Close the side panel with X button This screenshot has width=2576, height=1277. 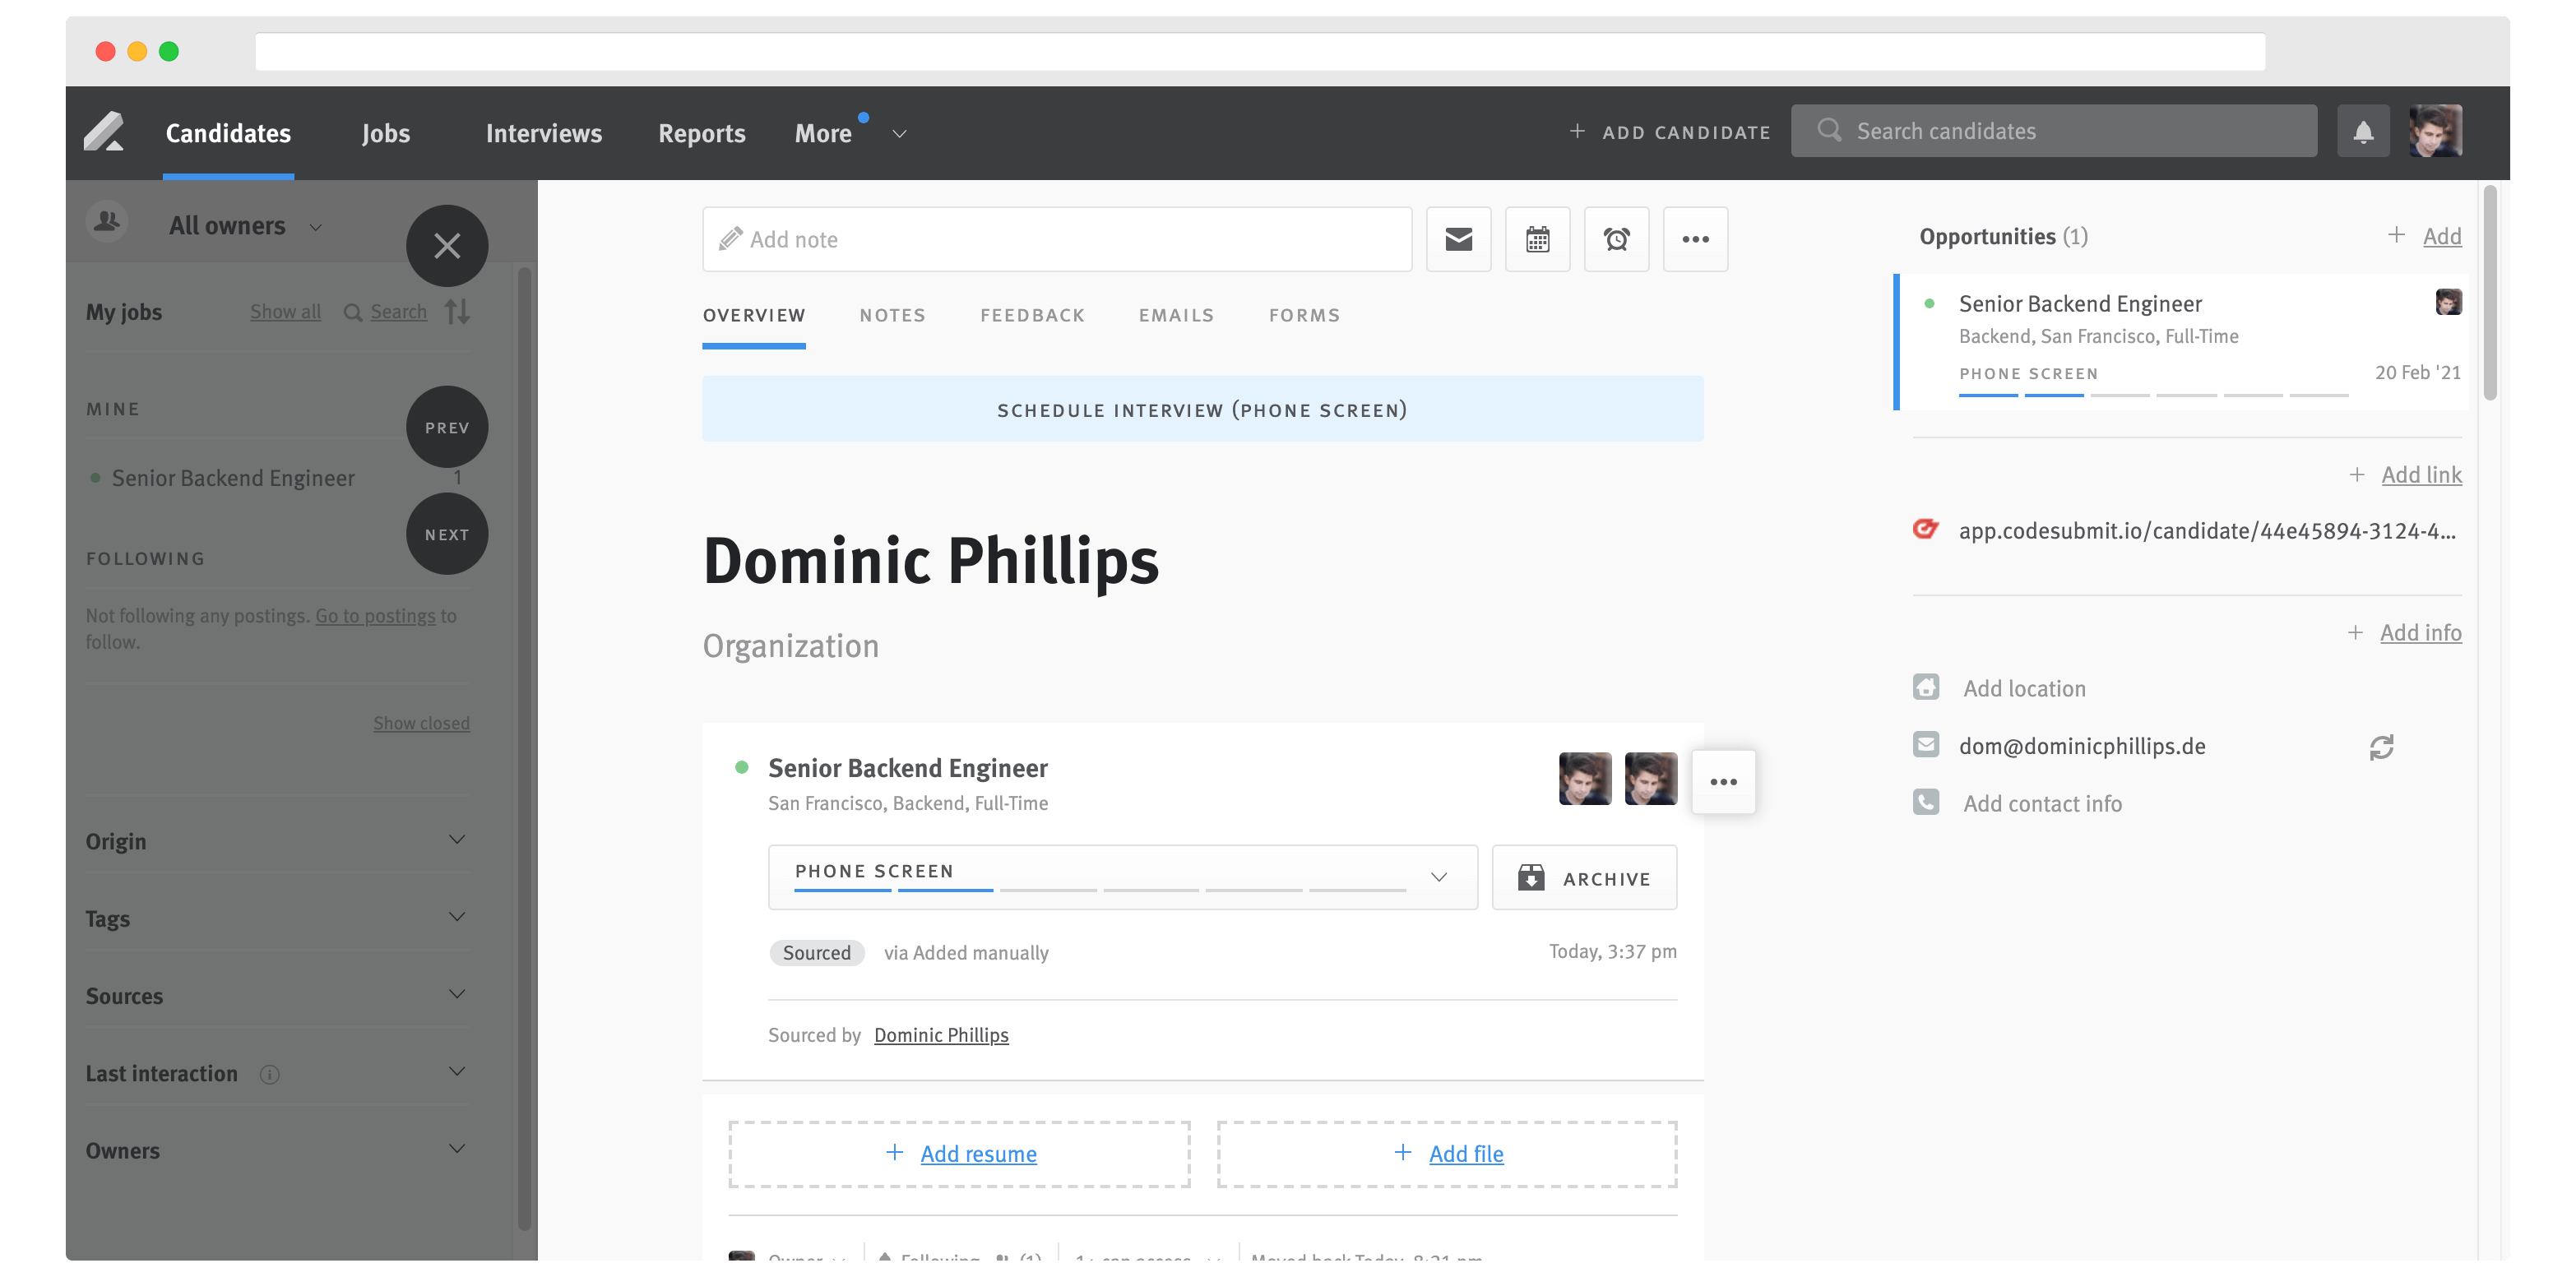point(447,246)
